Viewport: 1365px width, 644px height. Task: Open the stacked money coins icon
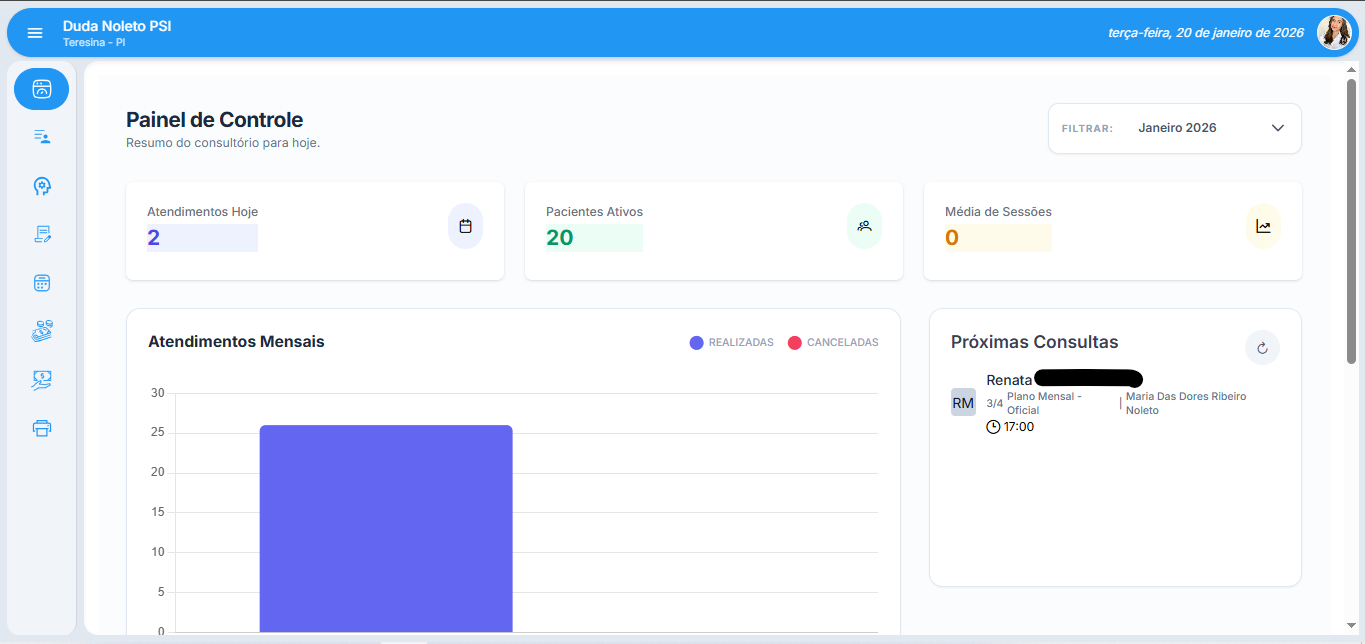pos(41,331)
